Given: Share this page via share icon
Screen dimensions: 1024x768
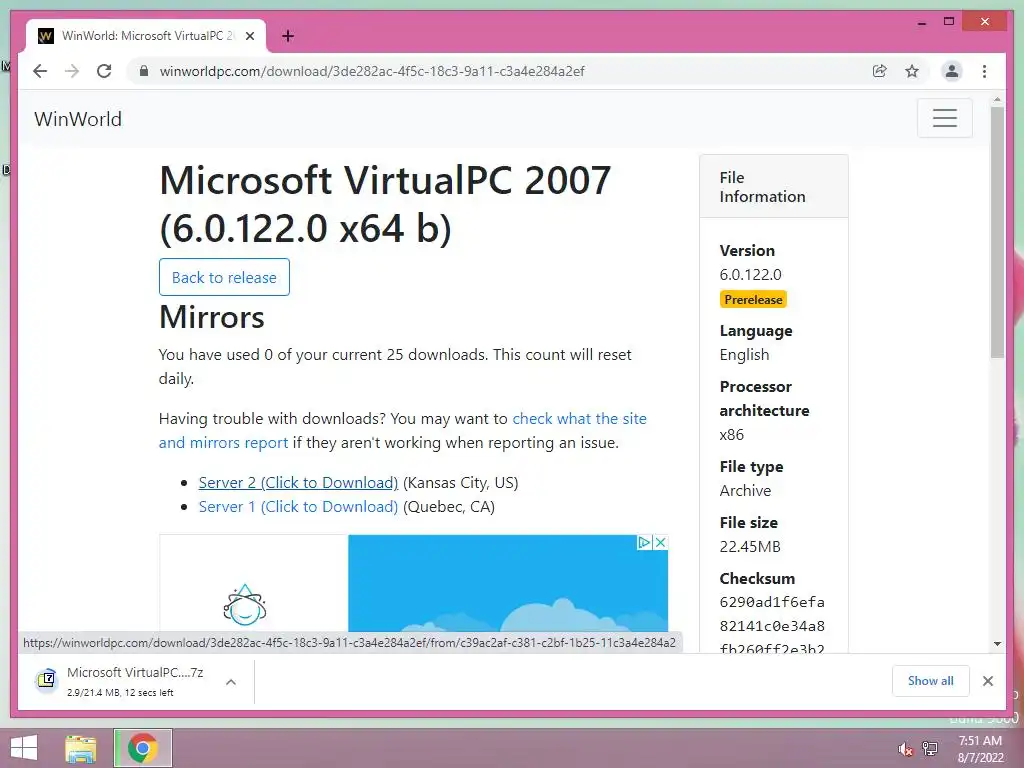Looking at the screenshot, I should (880, 71).
